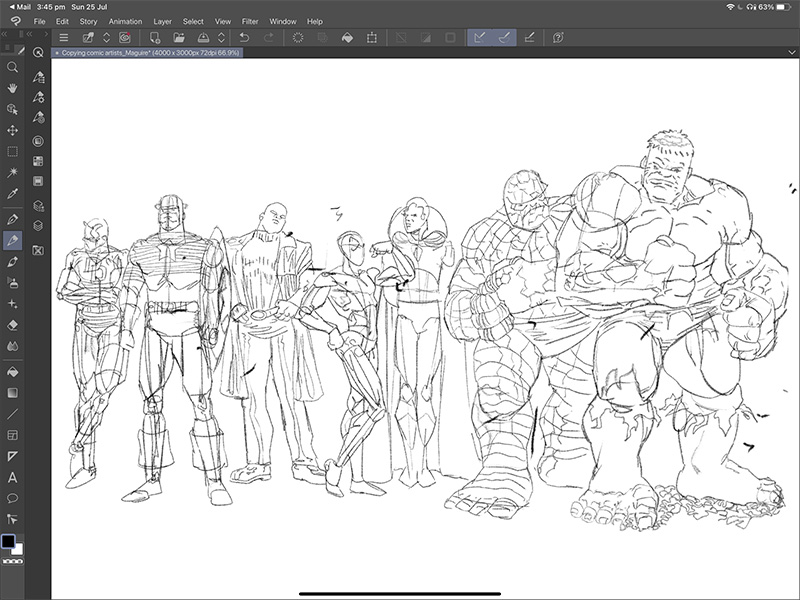Image resolution: width=800 pixels, height=600 pixels.
Task: Click the Delete selection dotted-circle icon
Action: click(298, 37)
